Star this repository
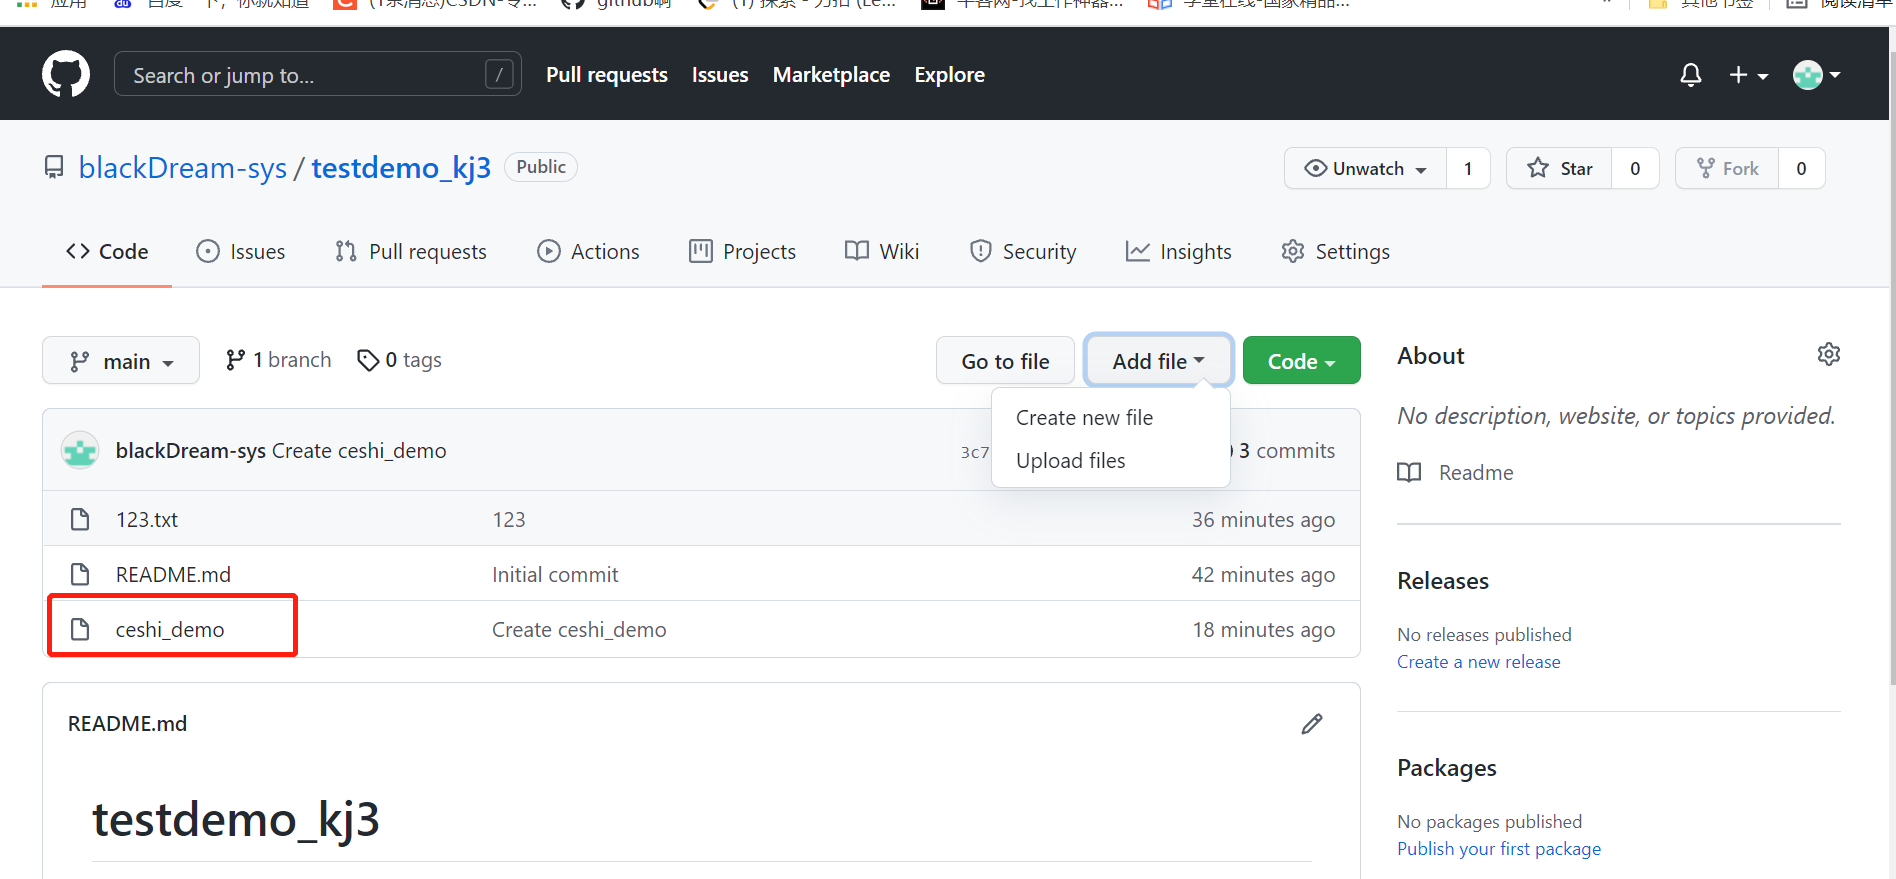This screenshot has width=1896, height=879. point(1559,168)
